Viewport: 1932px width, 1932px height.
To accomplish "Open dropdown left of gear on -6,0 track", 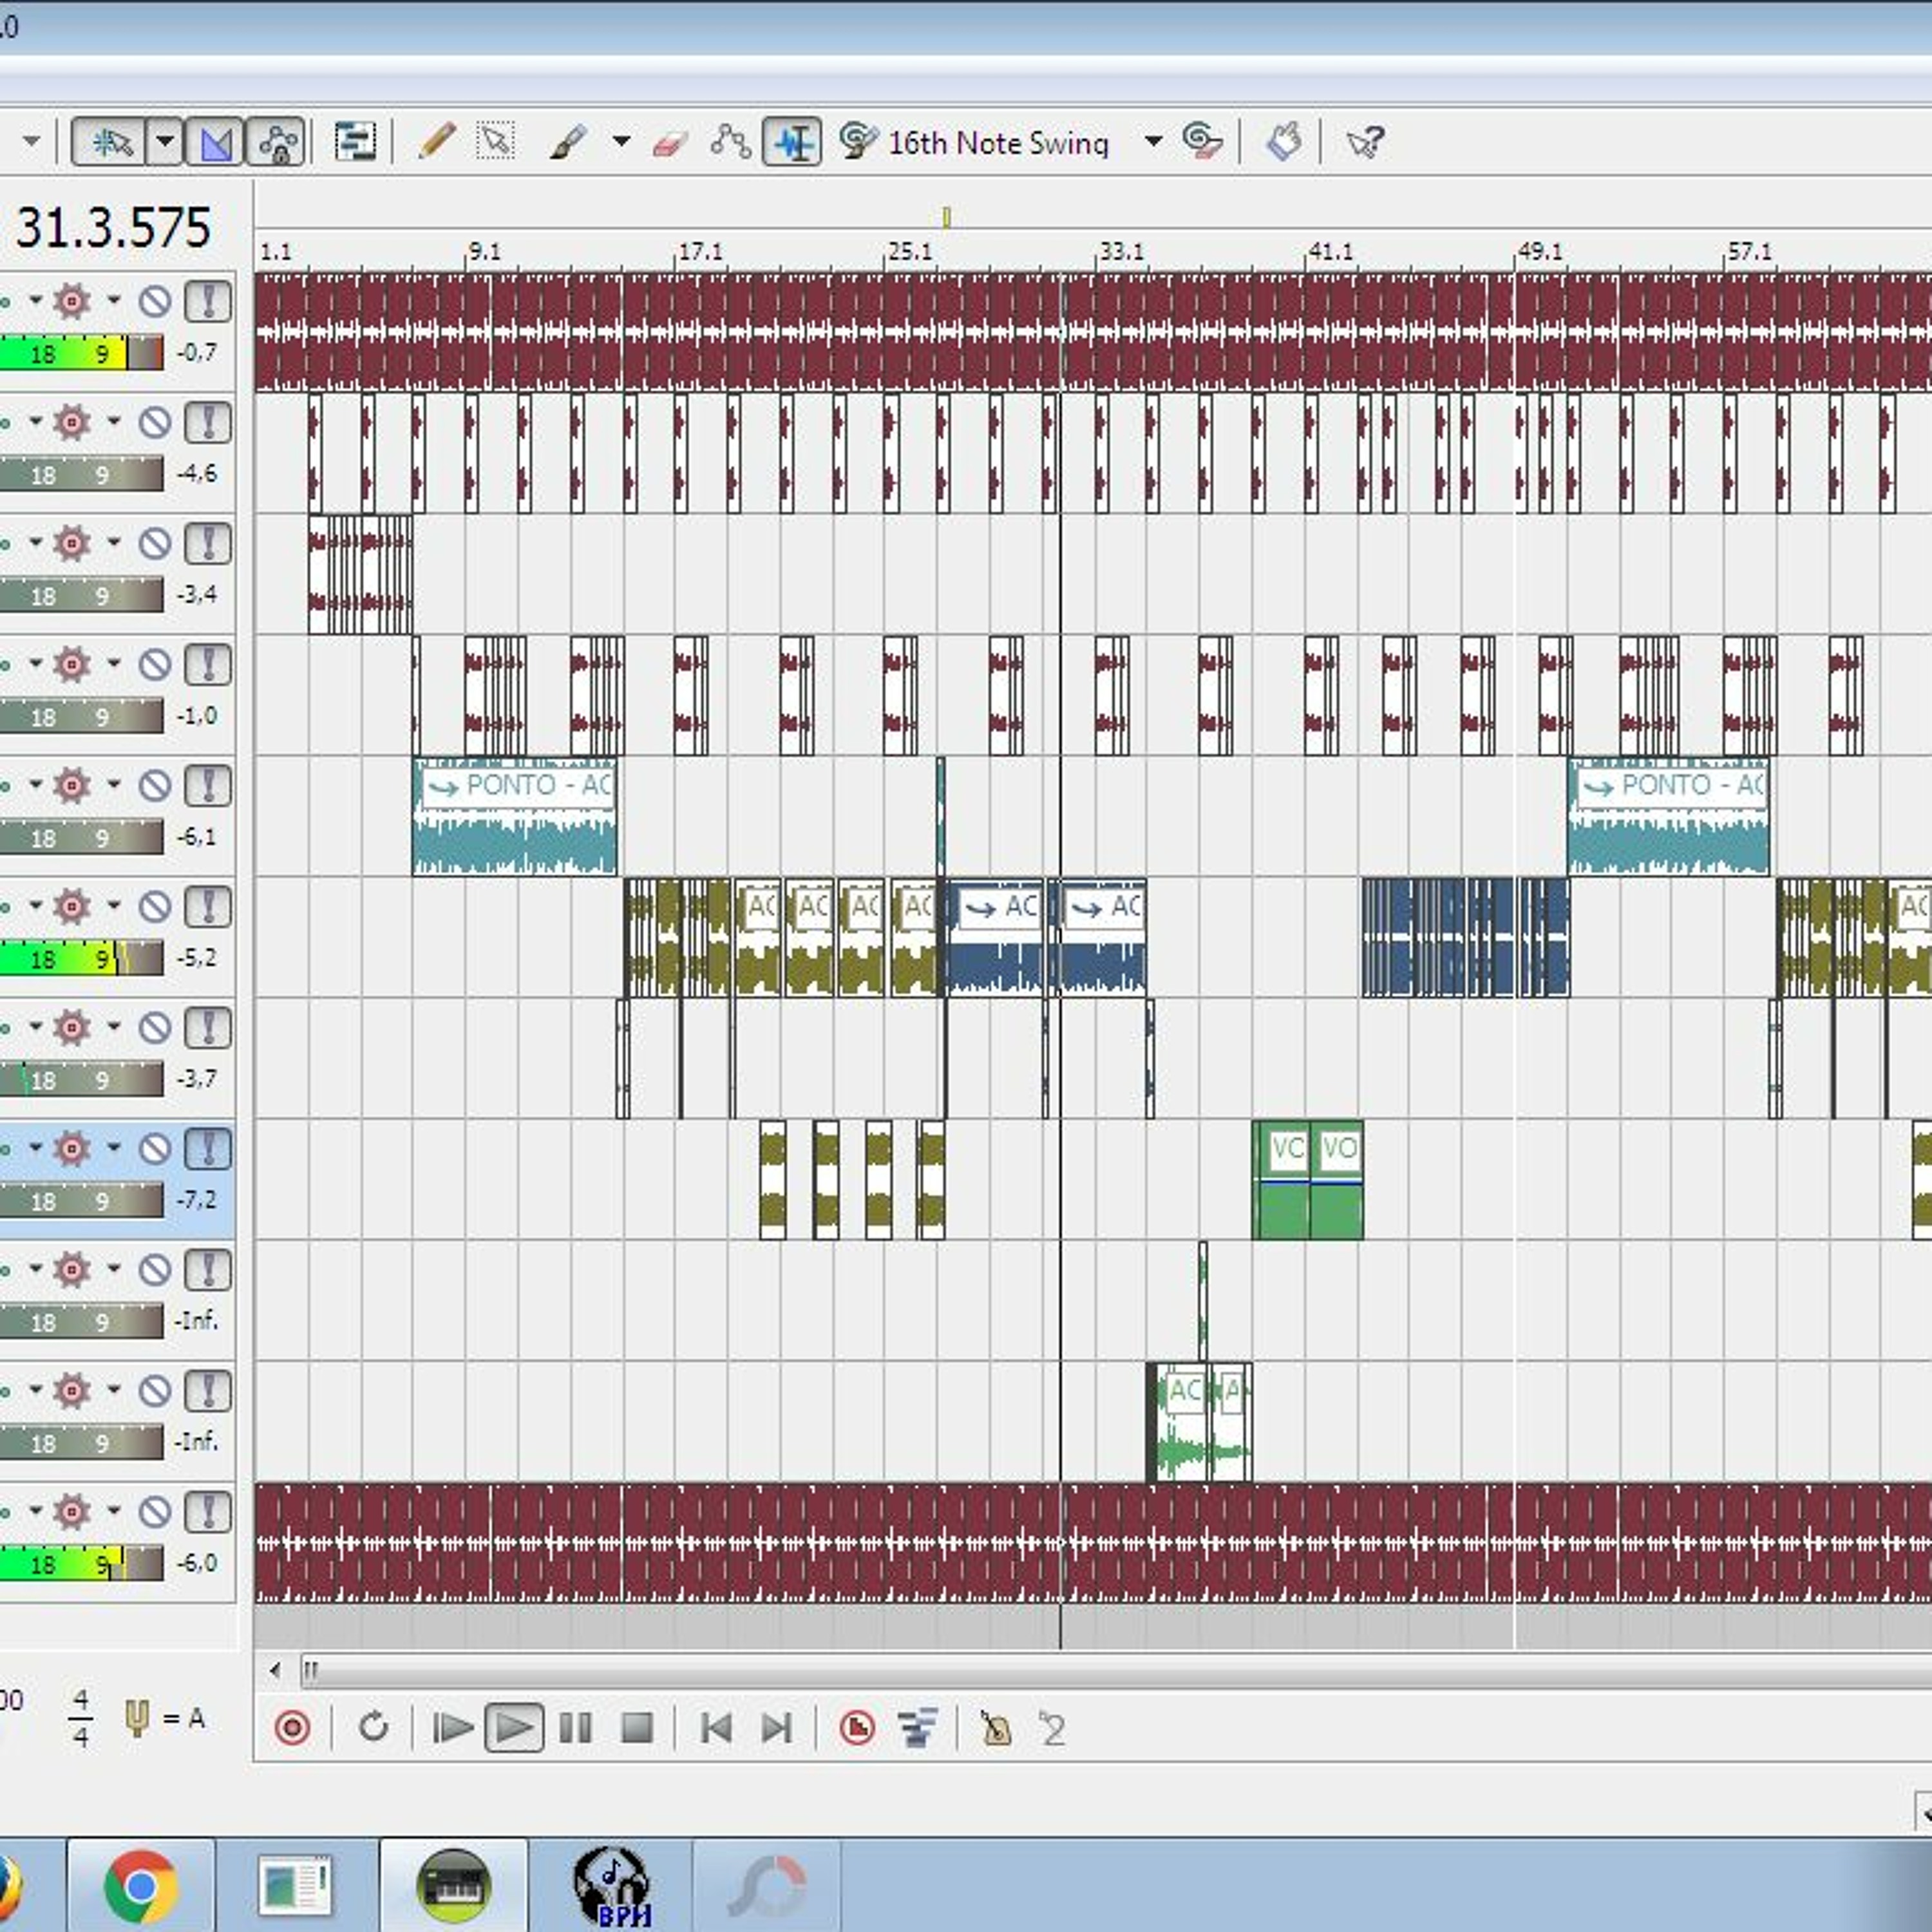I will pos(35,1511).
